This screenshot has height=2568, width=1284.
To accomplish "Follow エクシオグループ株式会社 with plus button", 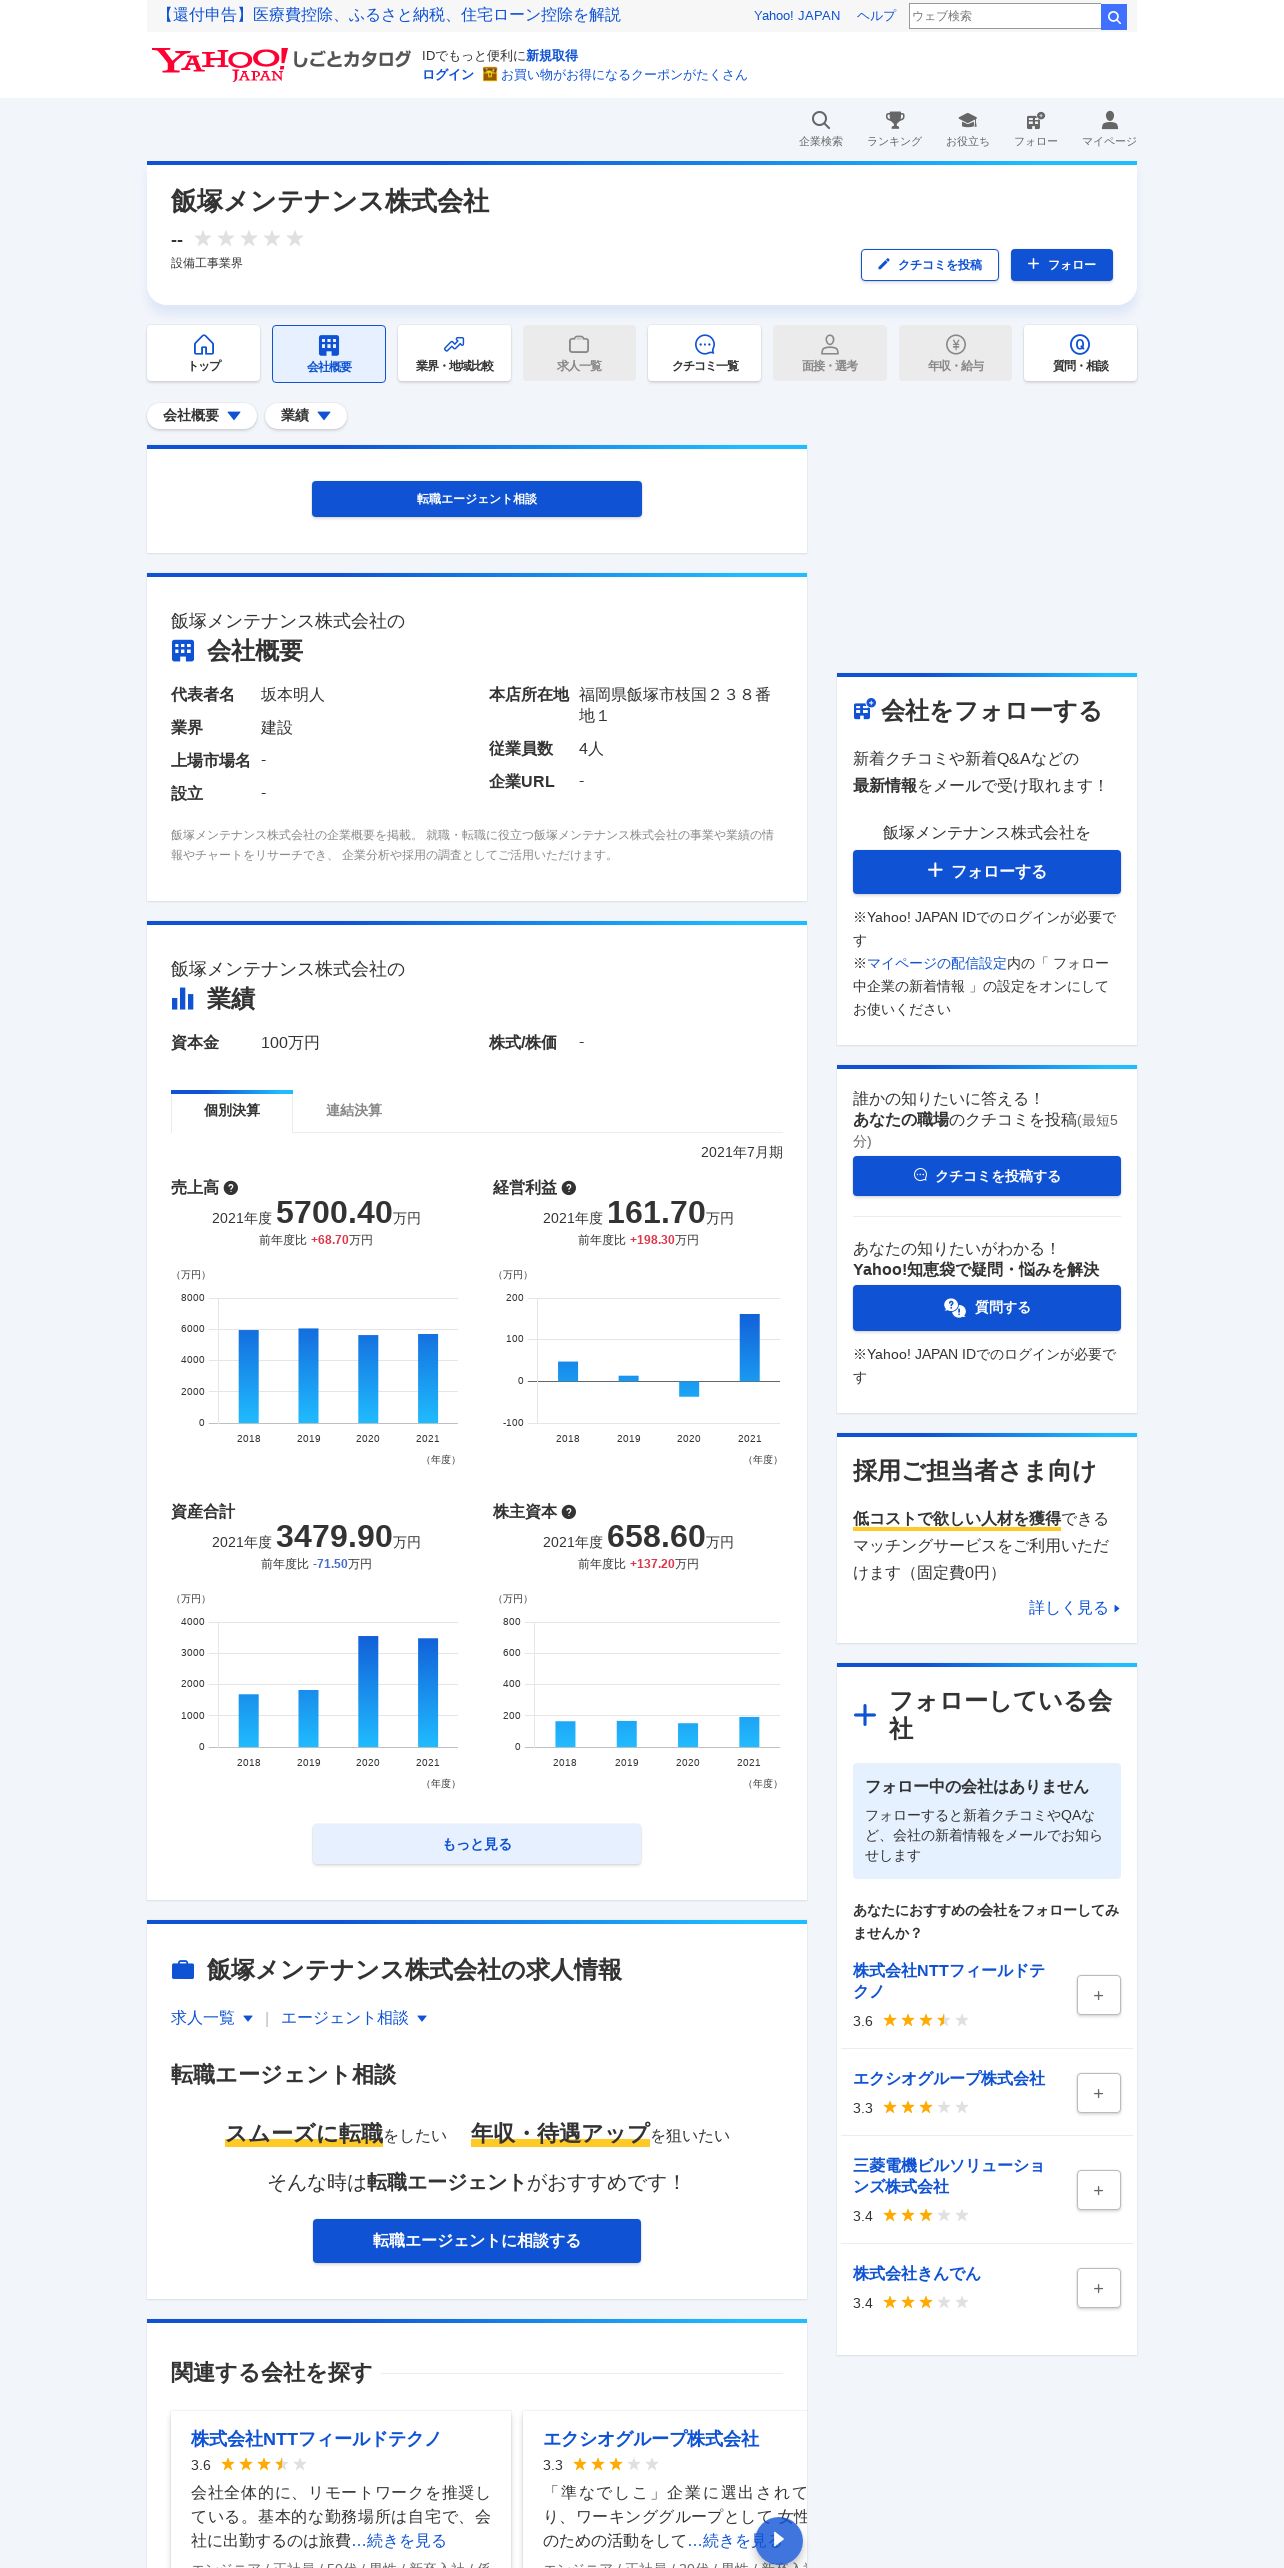I will pos(1098,2093).
